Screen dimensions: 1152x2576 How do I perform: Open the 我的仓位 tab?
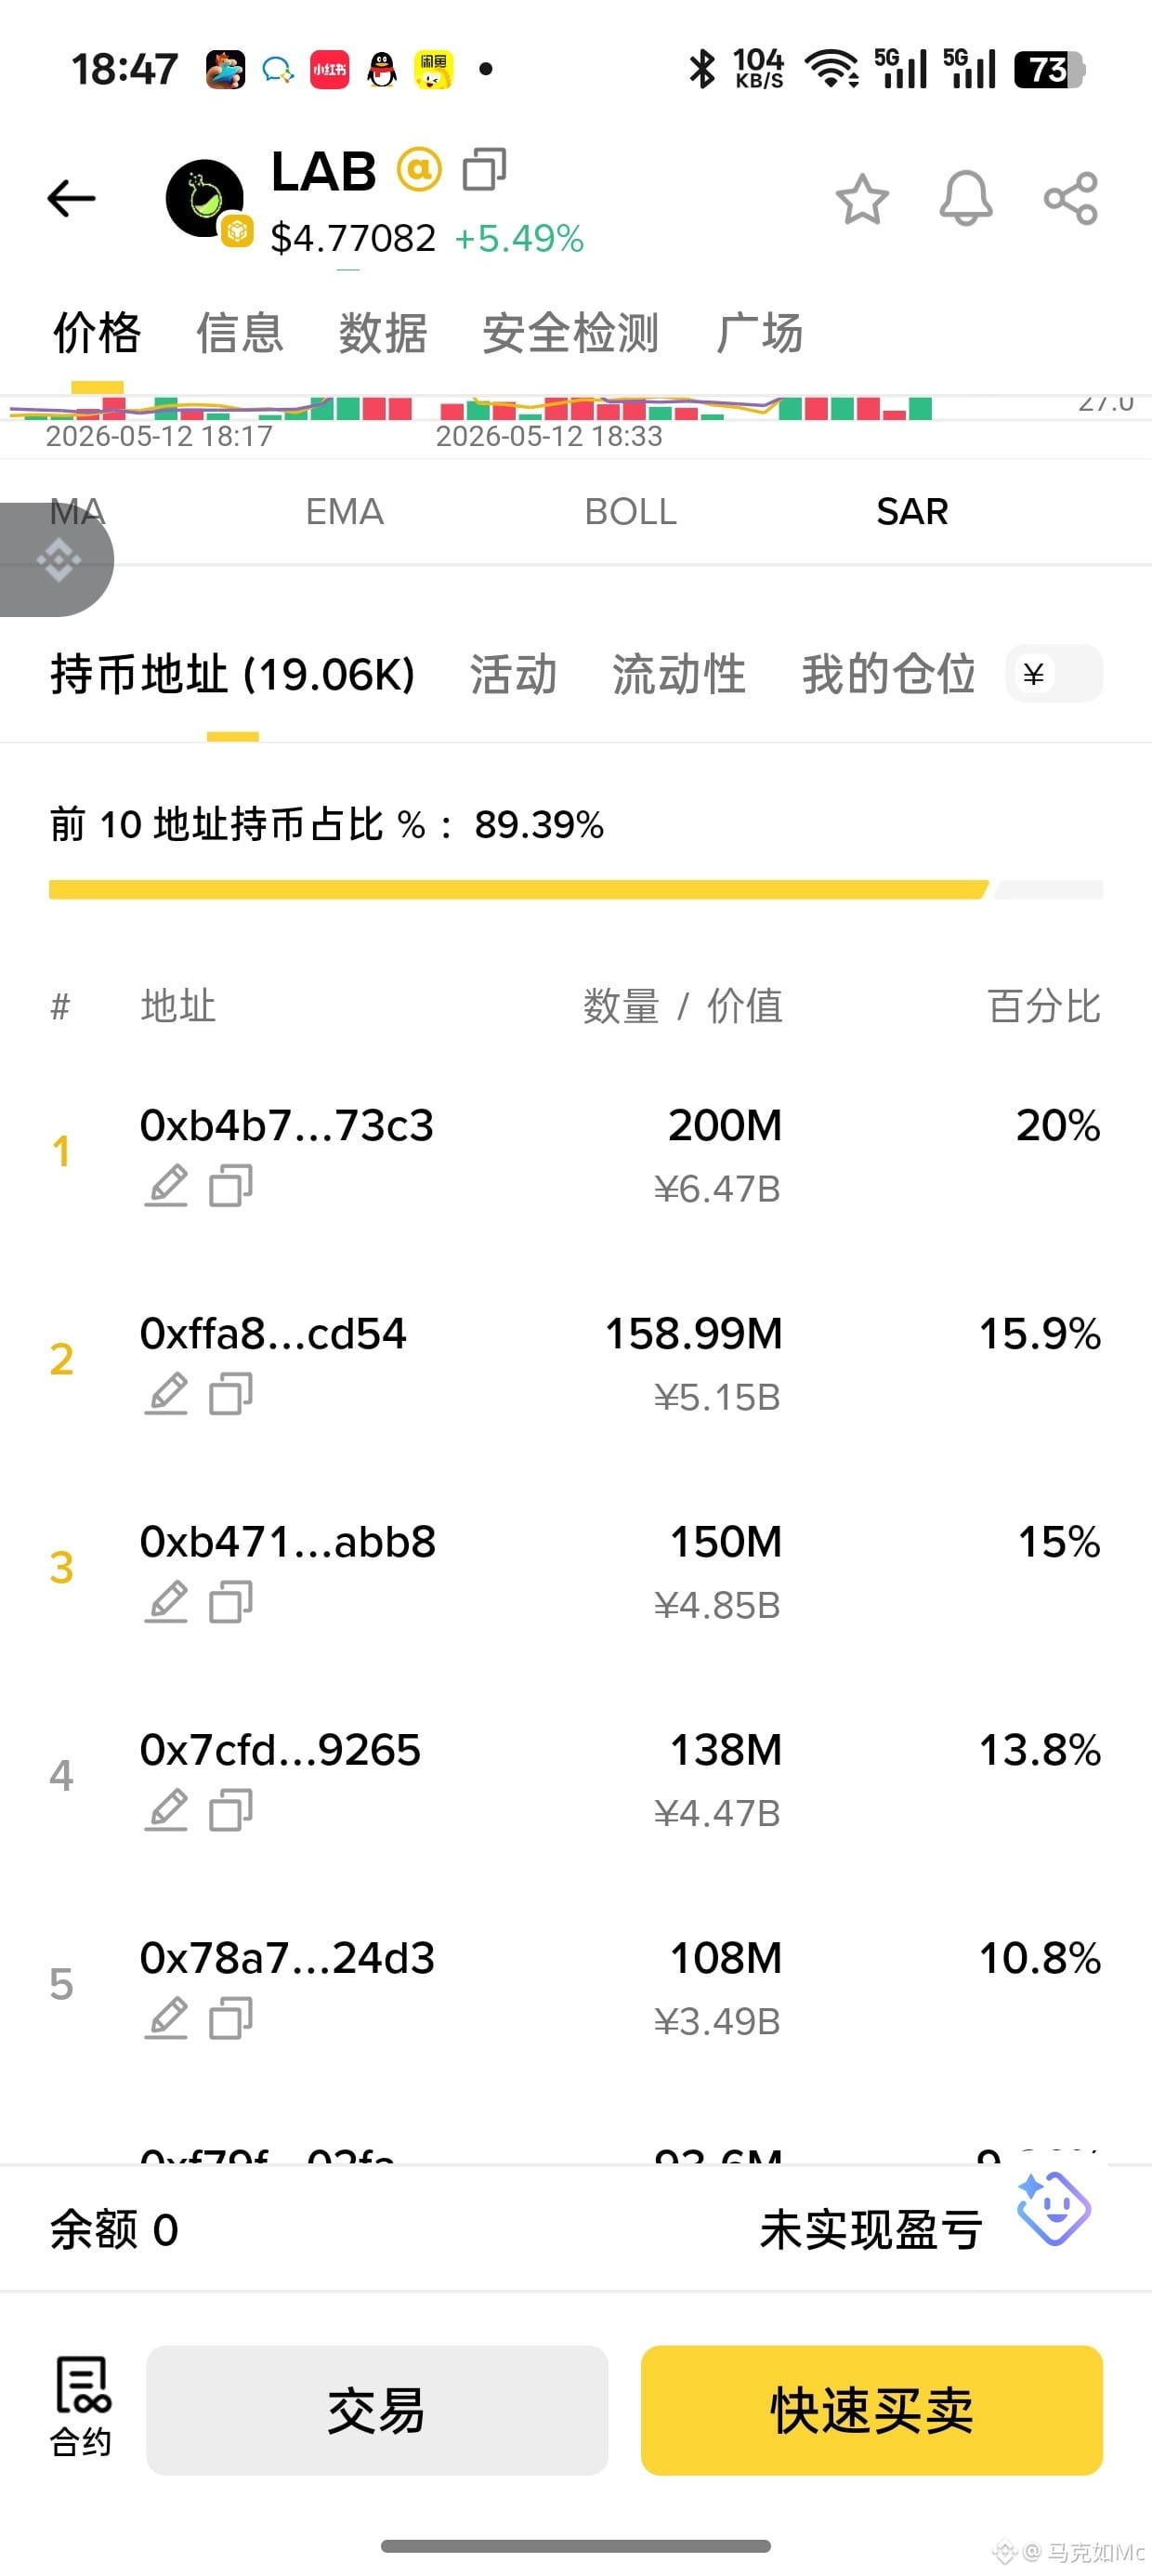point(889,673)
